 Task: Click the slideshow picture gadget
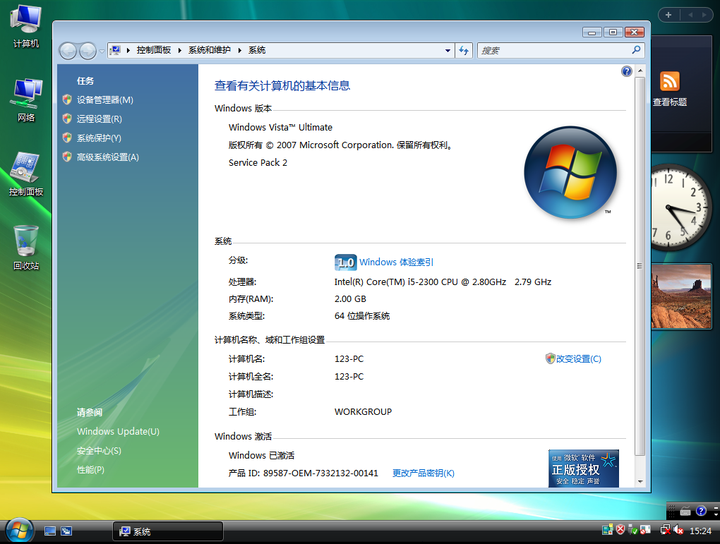click(681, 296)
